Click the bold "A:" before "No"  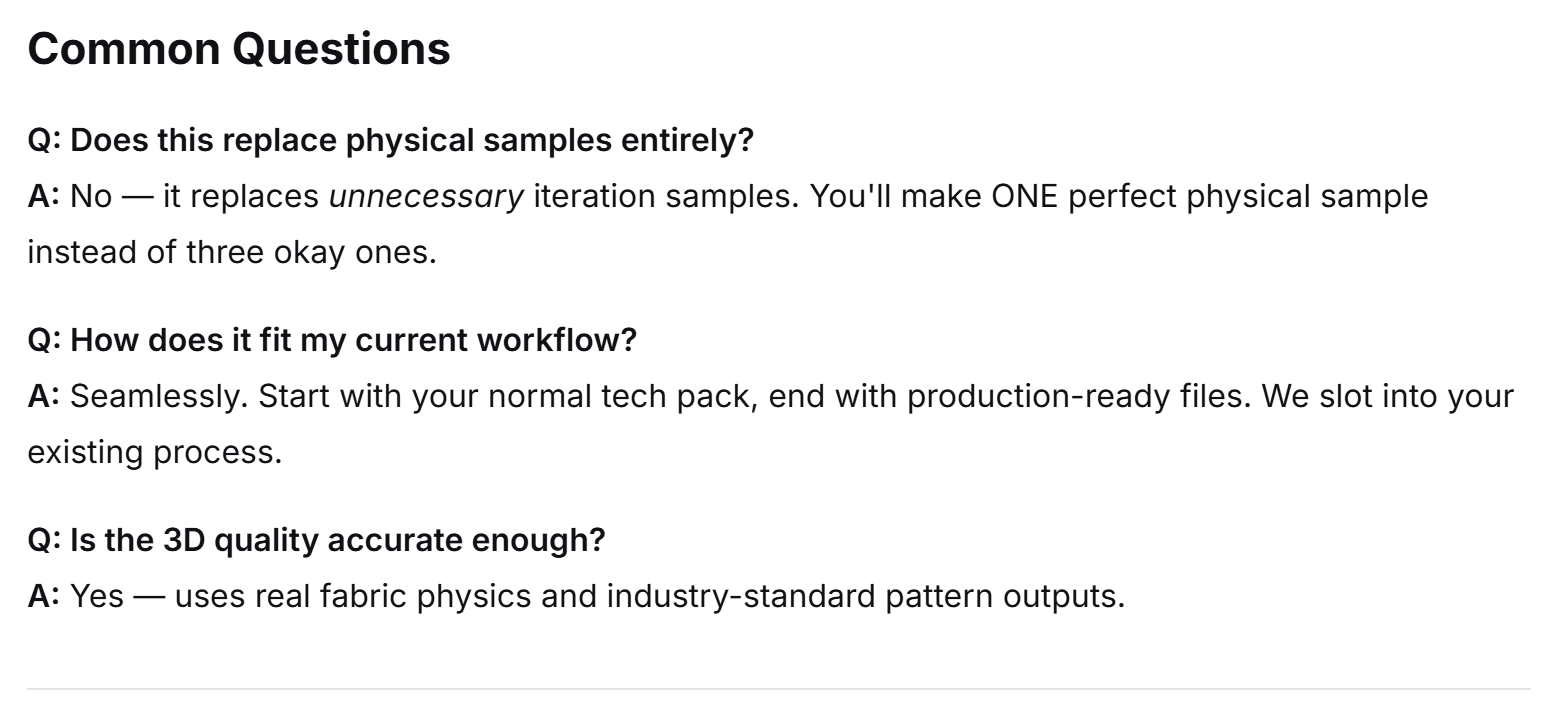tap(44, 196)
